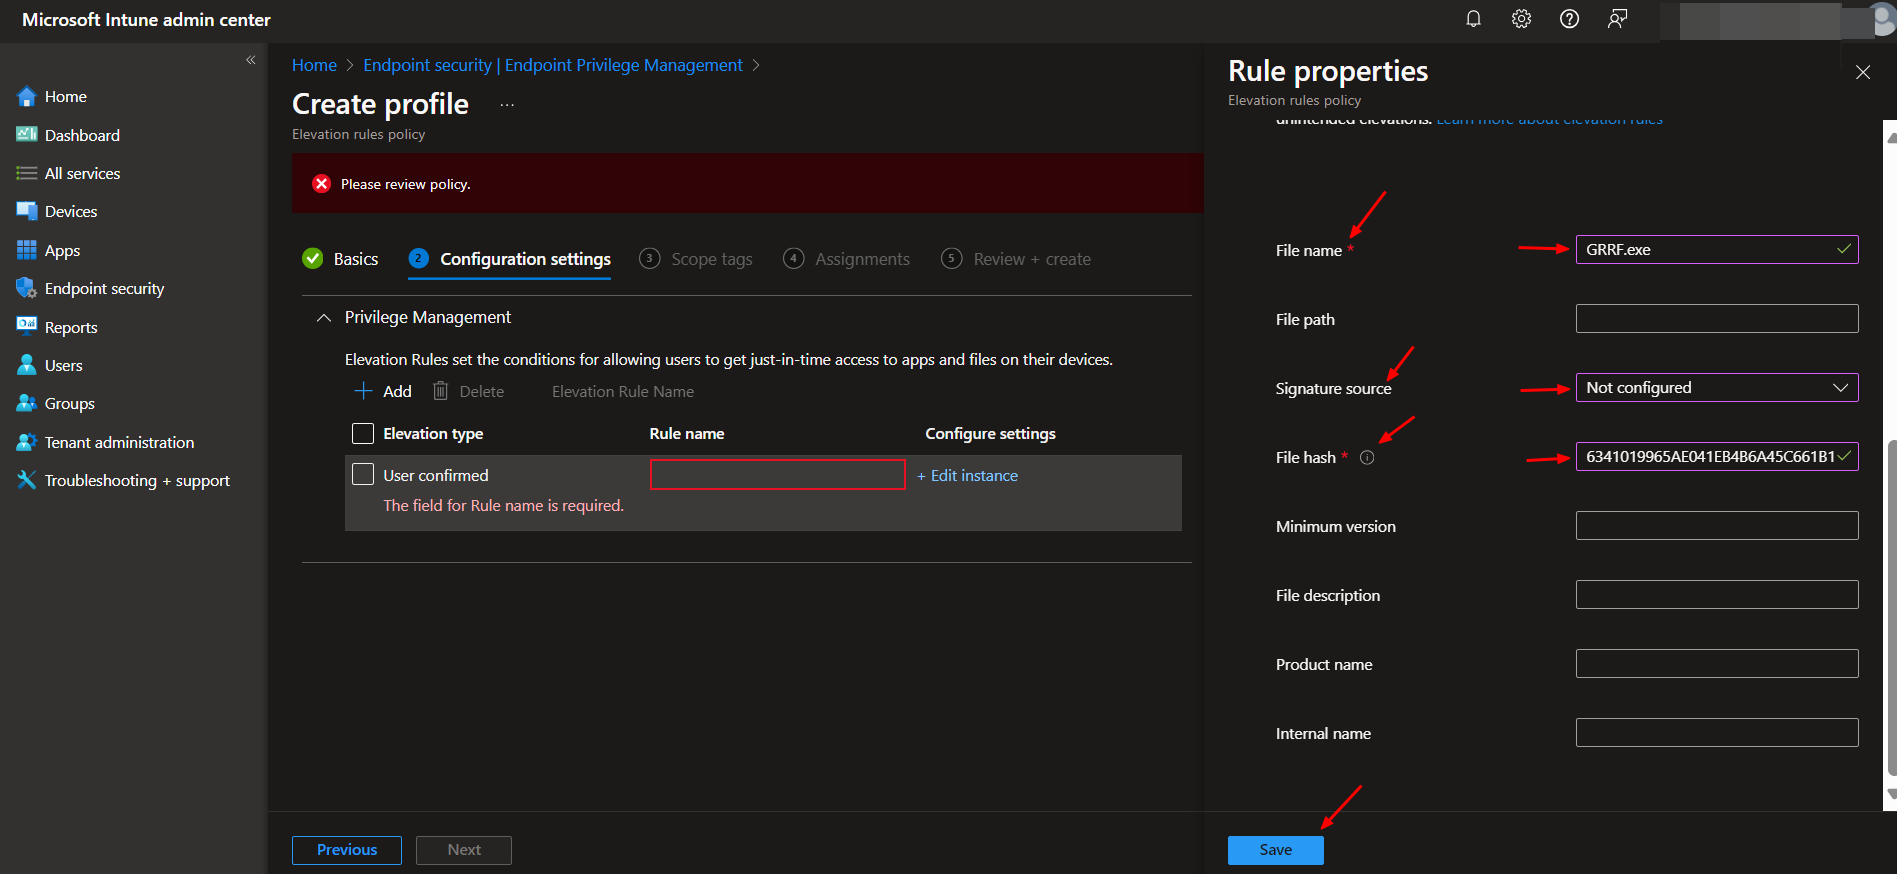The image size is (1897, 874).
Task: Click the Delete trash icon
Action: click(440, 391)
